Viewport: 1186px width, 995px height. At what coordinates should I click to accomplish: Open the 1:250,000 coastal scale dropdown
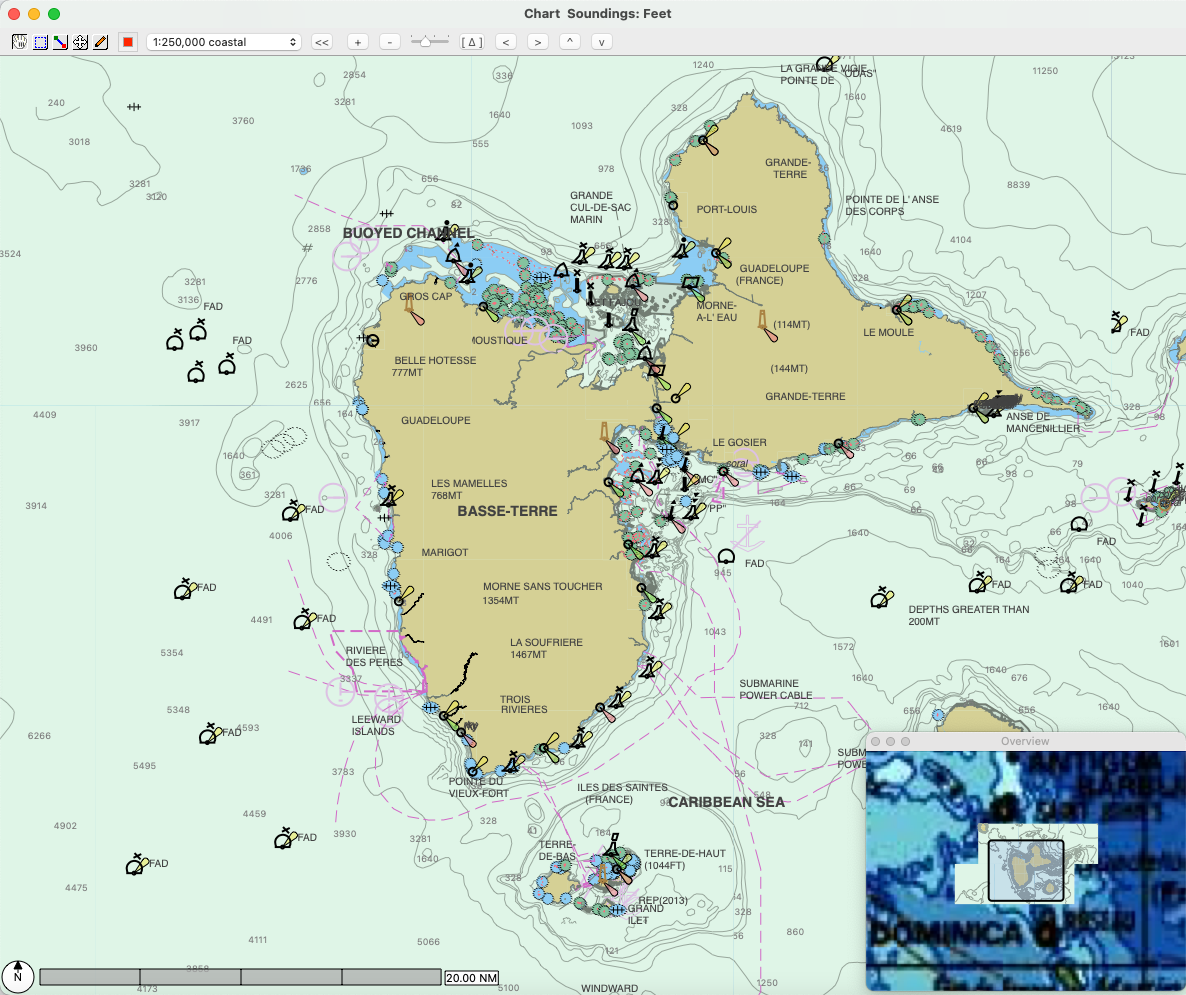point(224,41)
